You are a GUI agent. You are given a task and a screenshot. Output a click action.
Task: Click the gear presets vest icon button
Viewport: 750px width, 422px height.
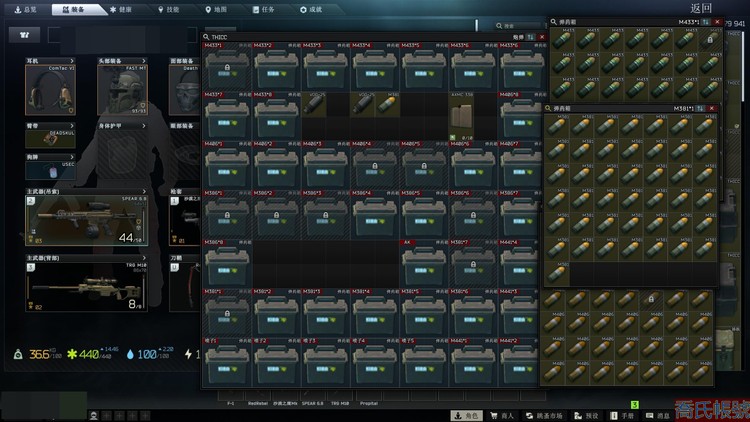coord(24,34)
